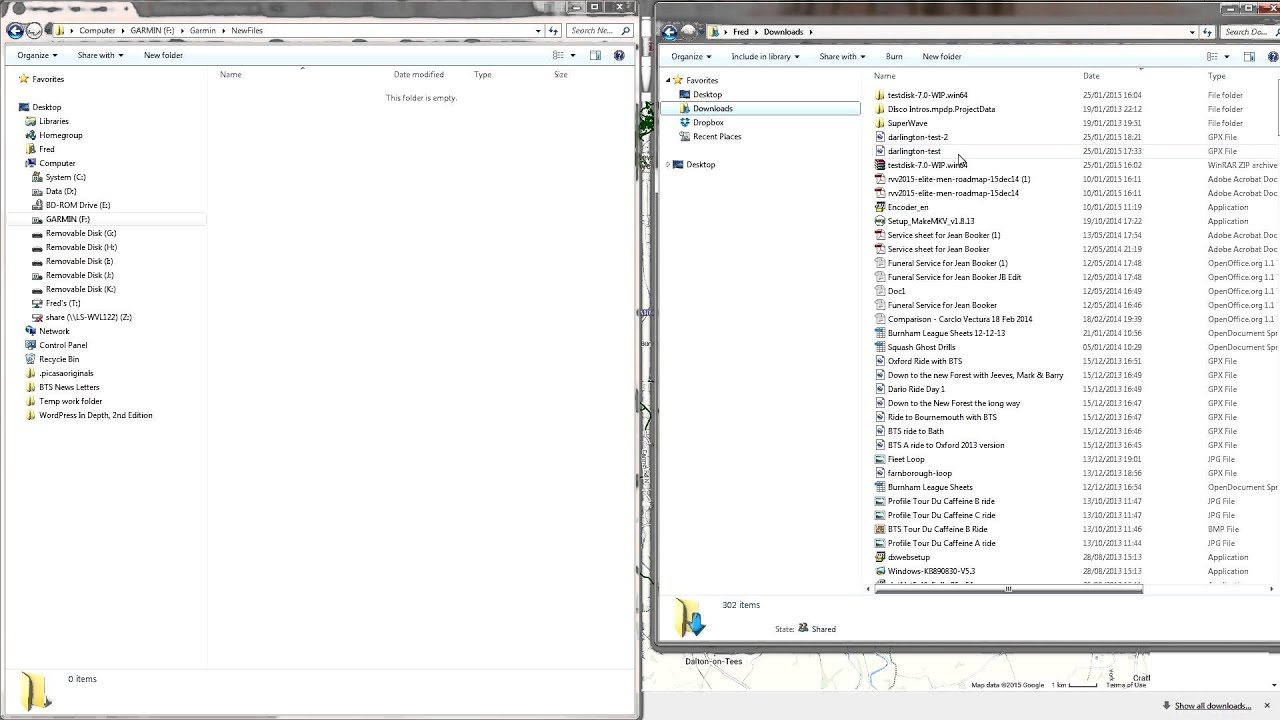Sort by the Size column in the GARMIN window
This screenshot has height=720, width=1280.
click(x=561, y=75)
